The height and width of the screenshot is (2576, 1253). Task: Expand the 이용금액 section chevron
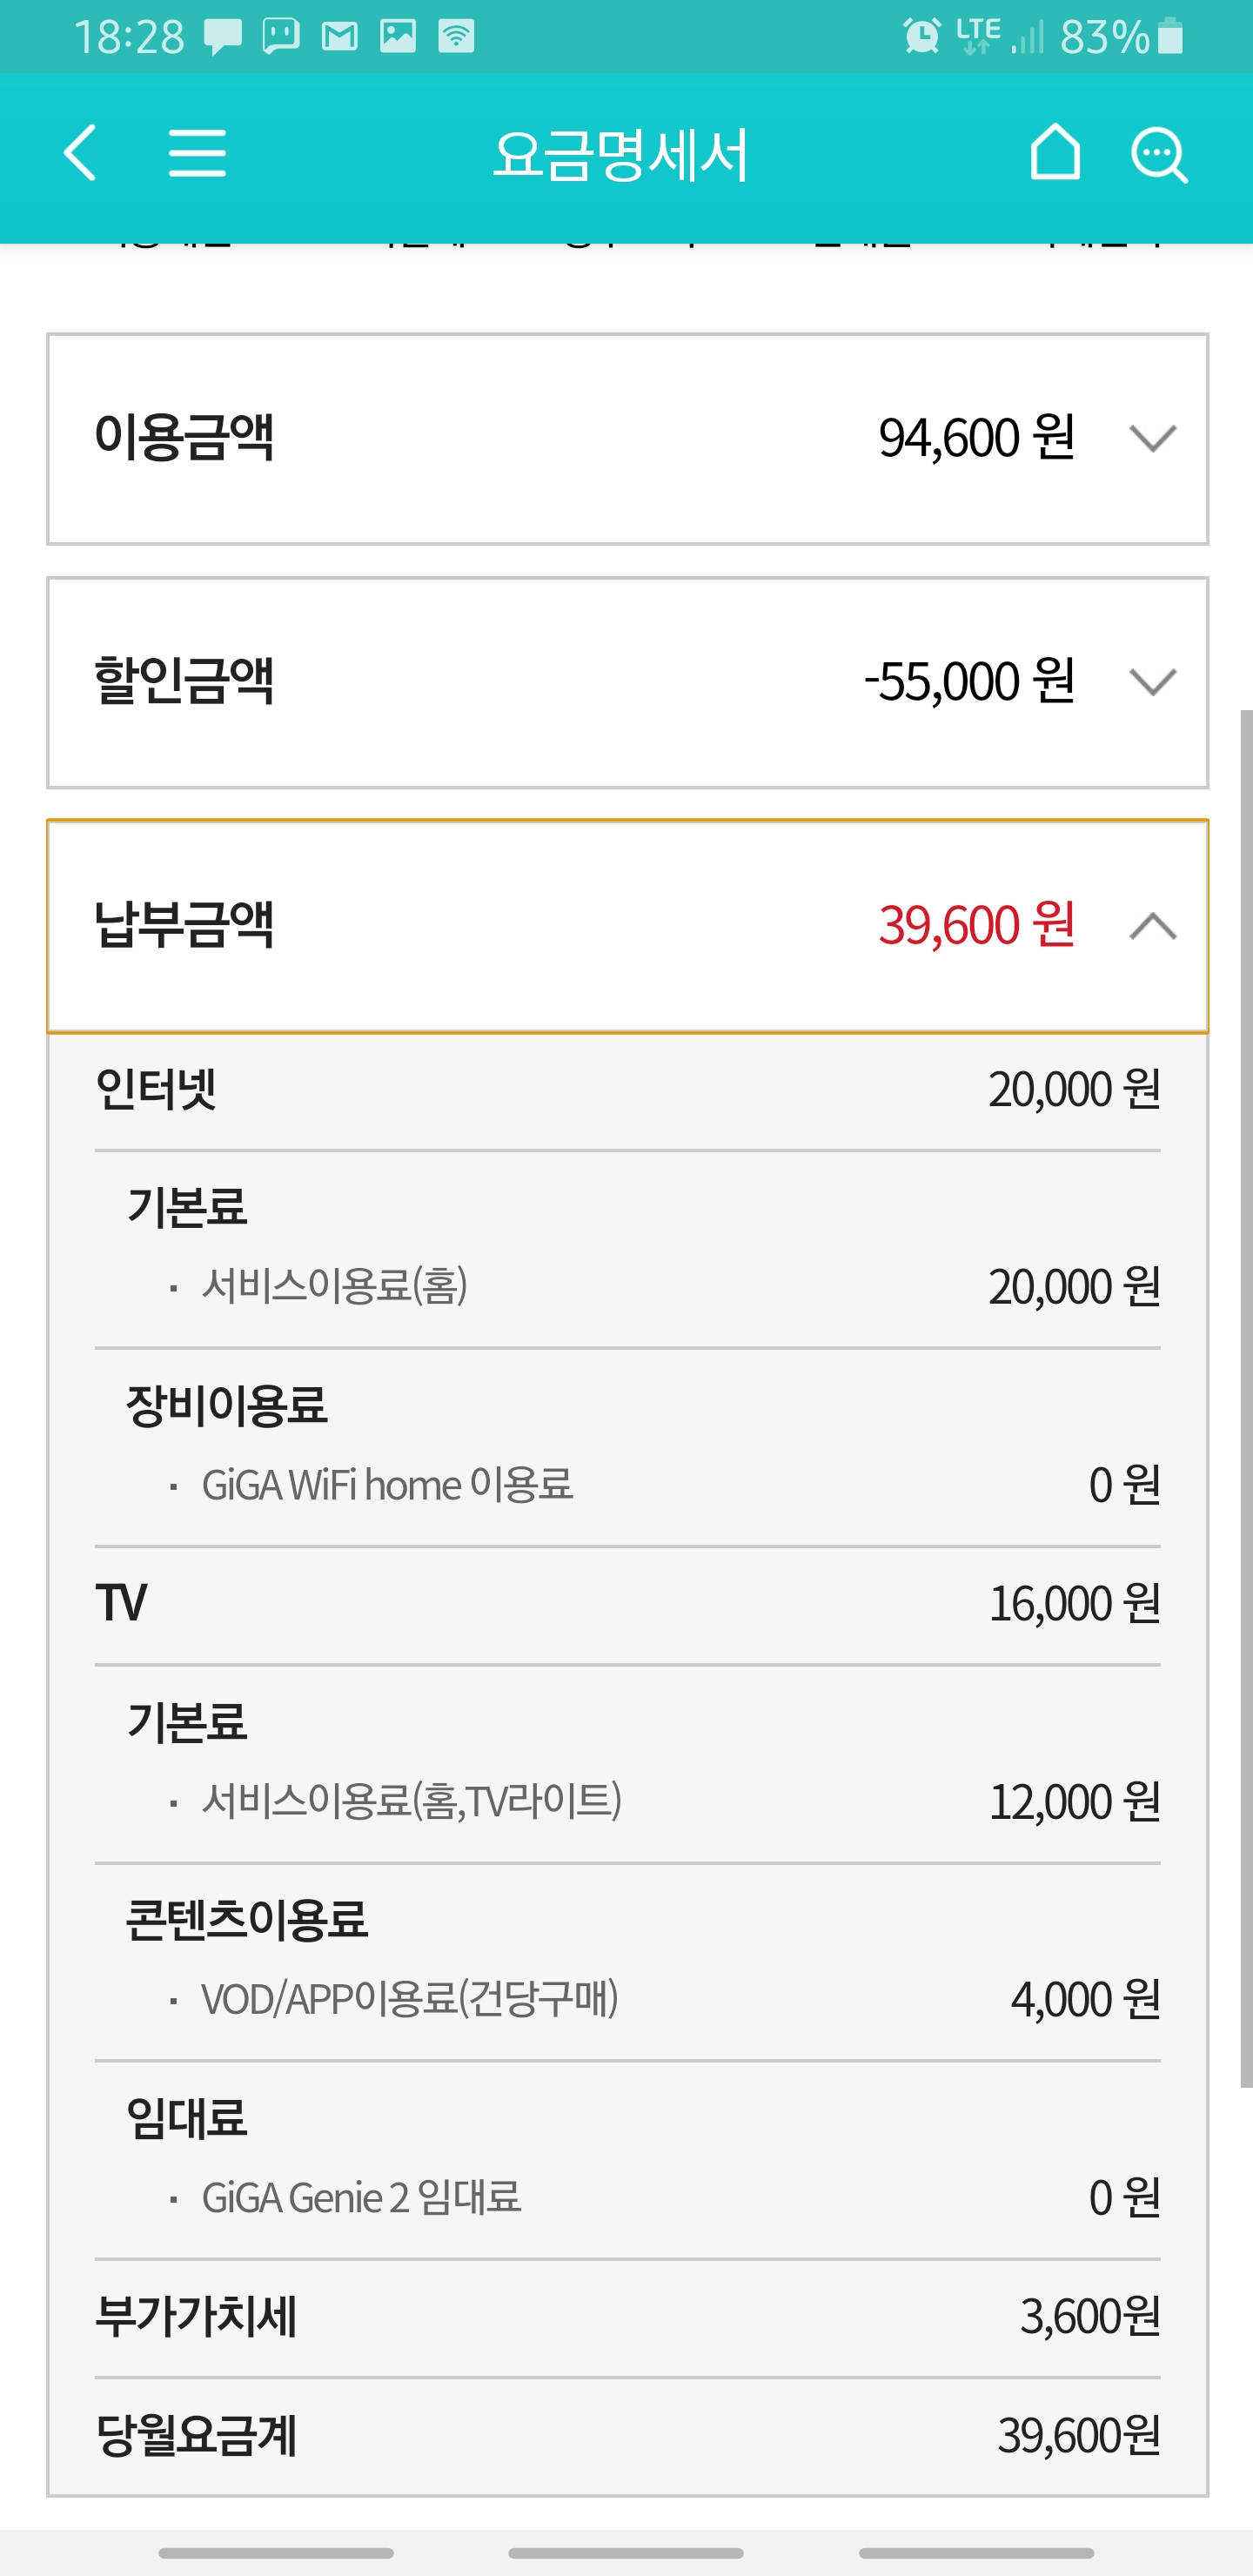[1152, 438]
